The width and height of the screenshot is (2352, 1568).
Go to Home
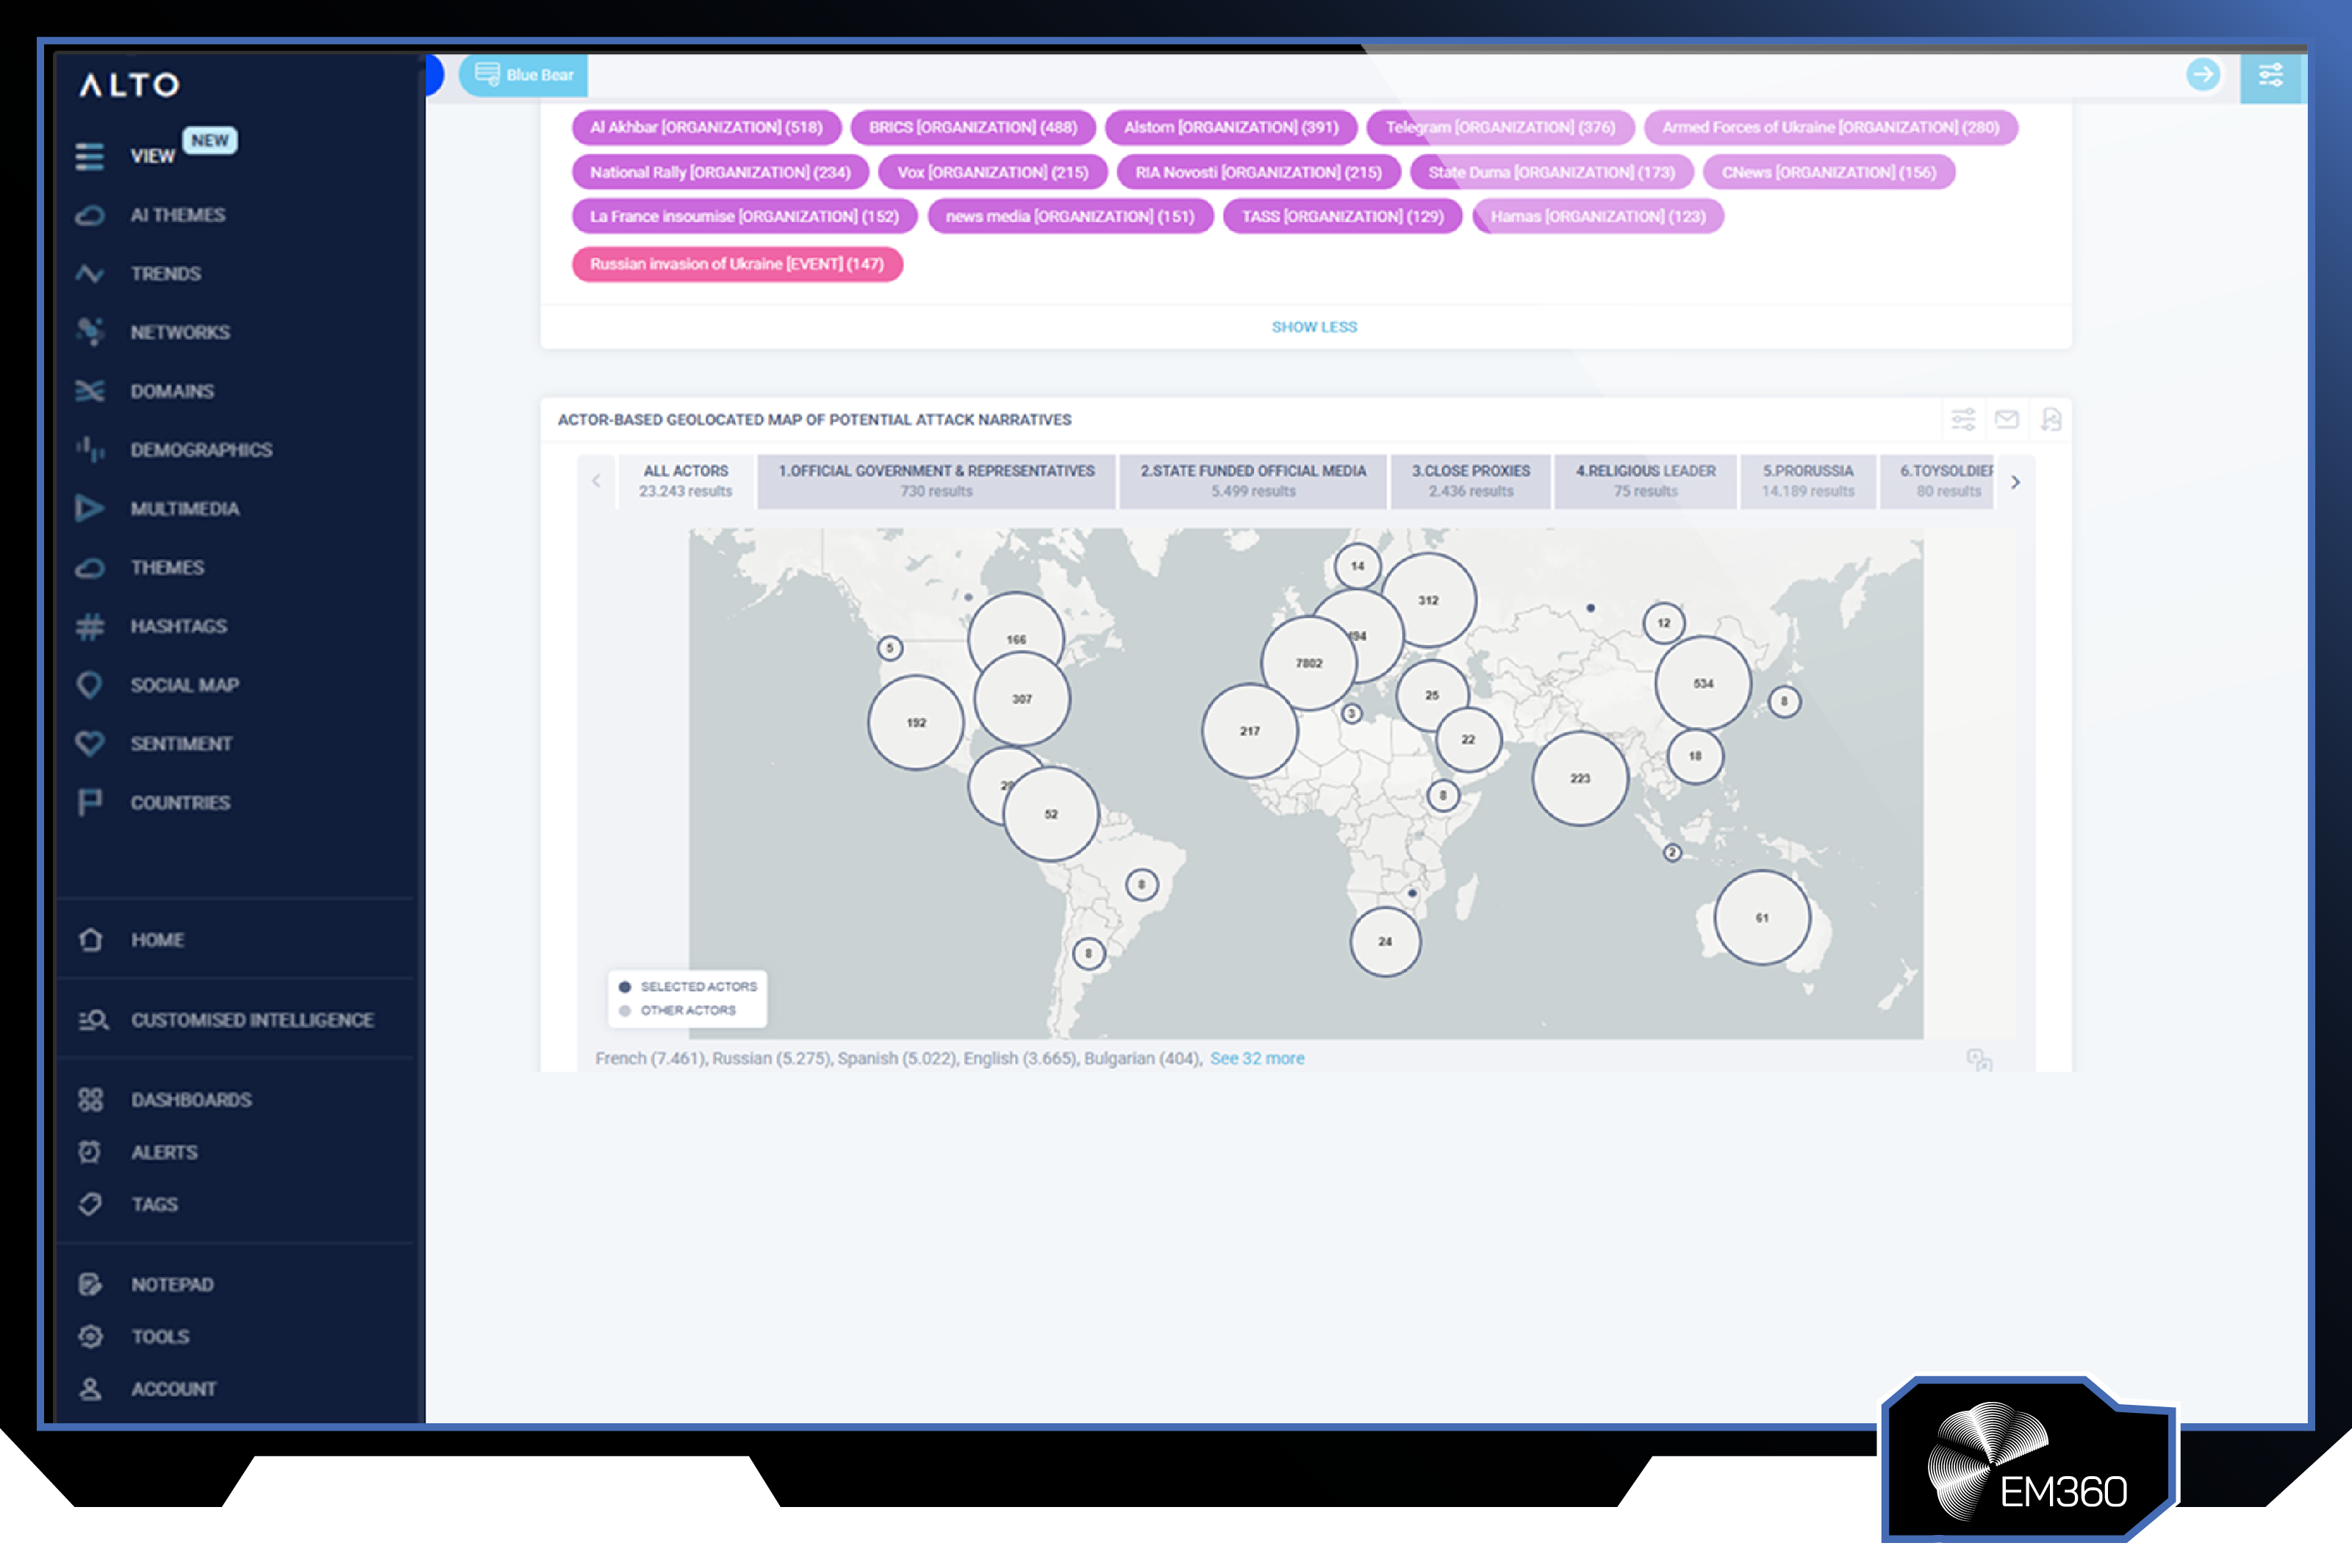click(158, 940)
